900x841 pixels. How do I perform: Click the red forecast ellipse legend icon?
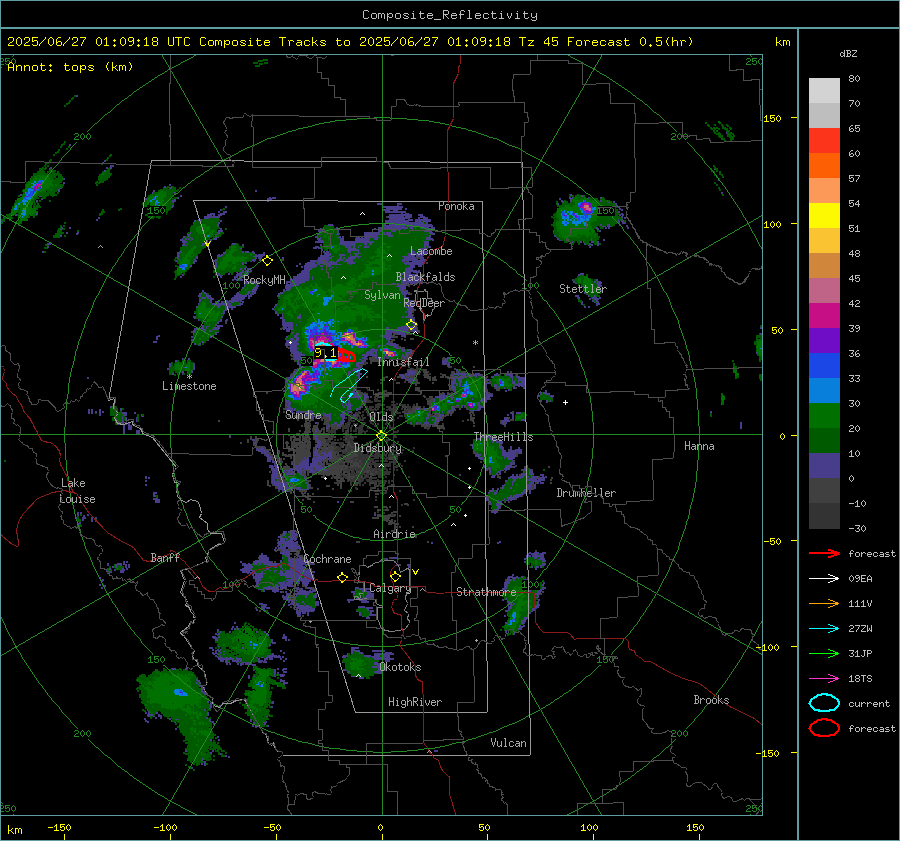(x=824, y=728)
